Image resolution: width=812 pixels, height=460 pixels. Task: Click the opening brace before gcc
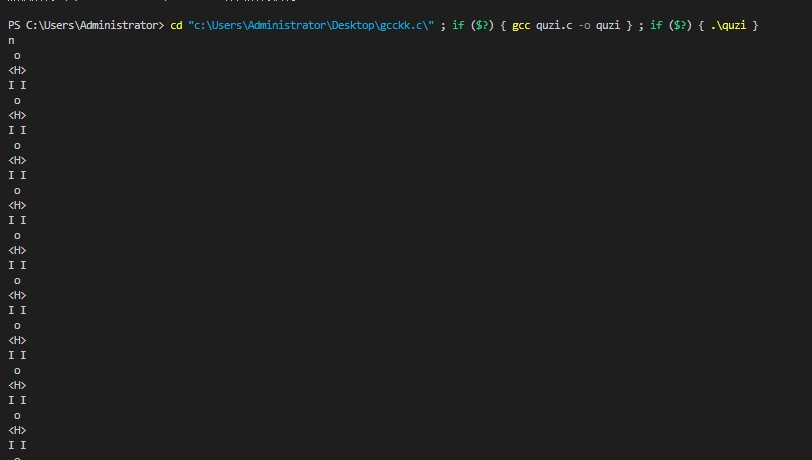click(504, 24)
